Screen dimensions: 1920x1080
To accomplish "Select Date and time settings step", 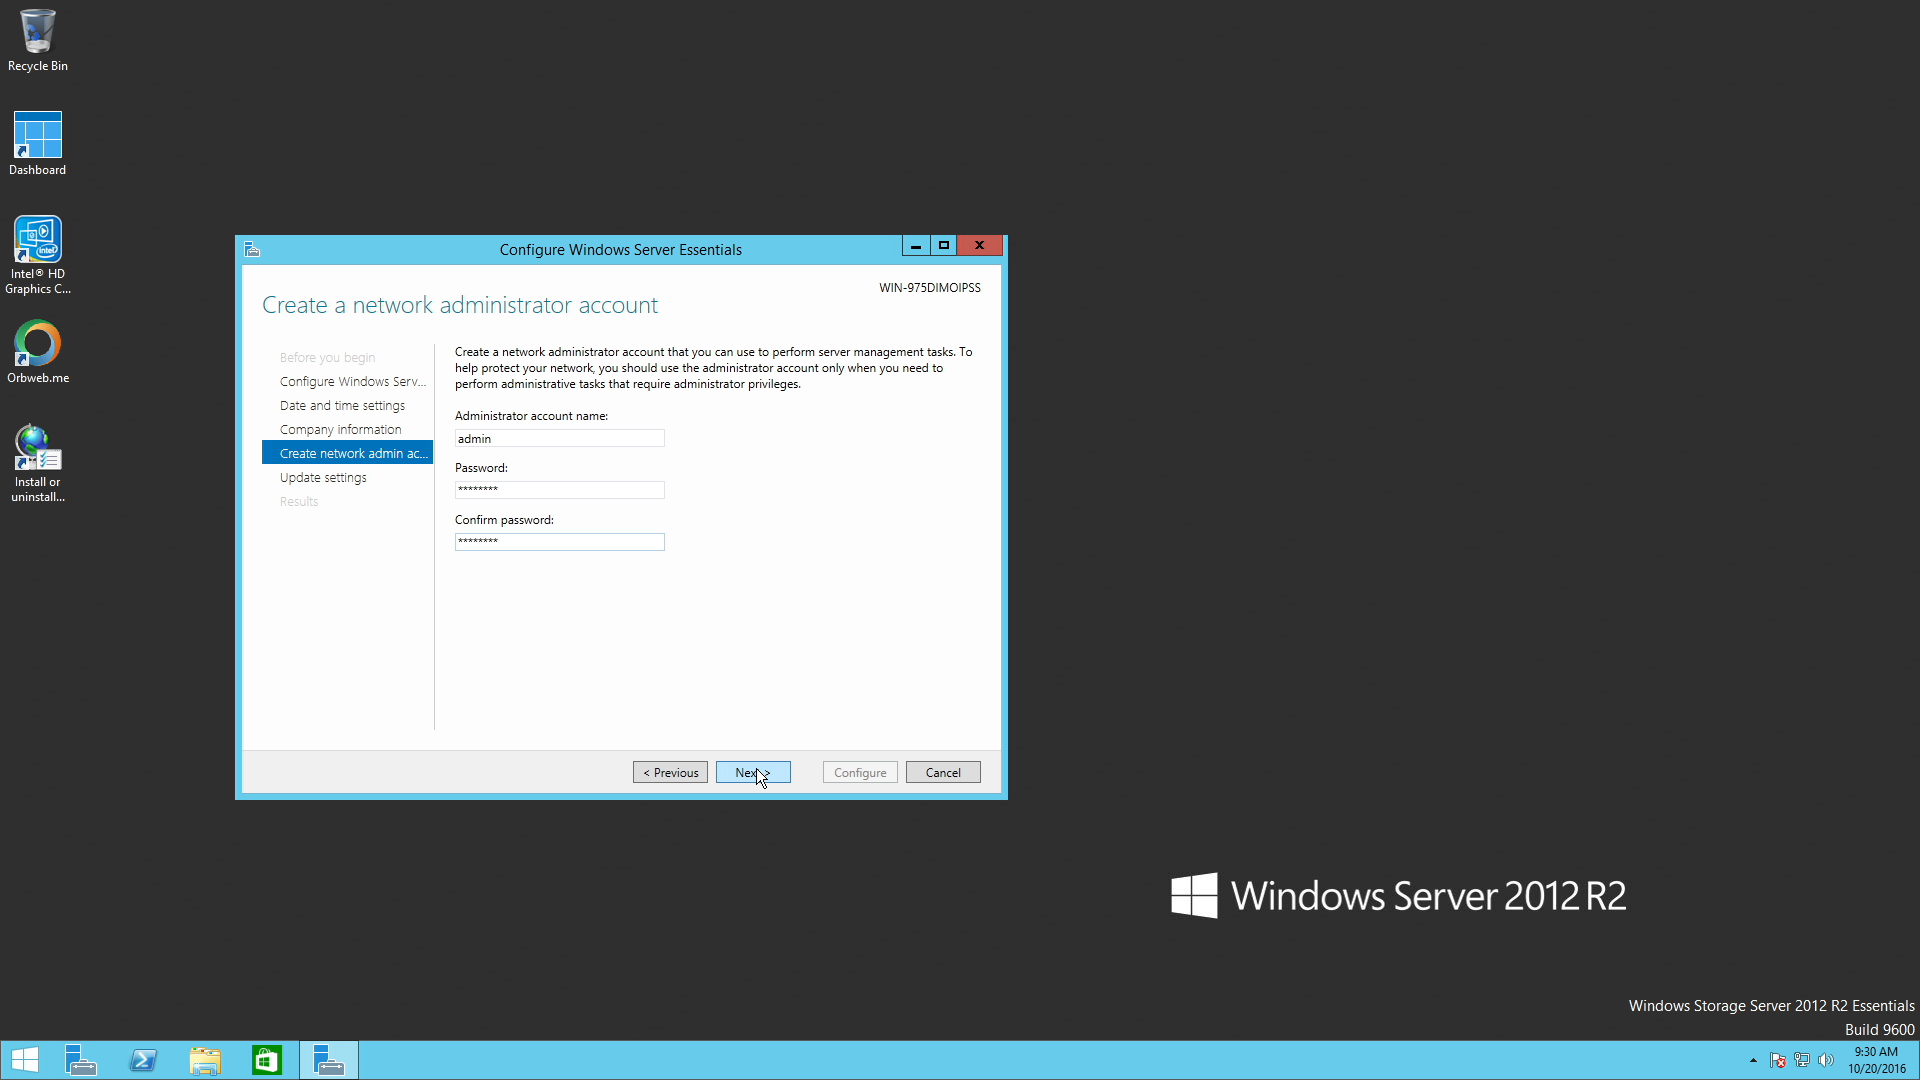I will pyautogui.click(x=342, y=405).
